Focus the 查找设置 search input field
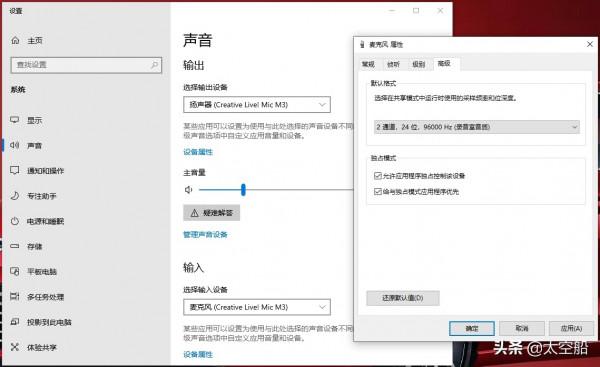 (x=86, y=65)
